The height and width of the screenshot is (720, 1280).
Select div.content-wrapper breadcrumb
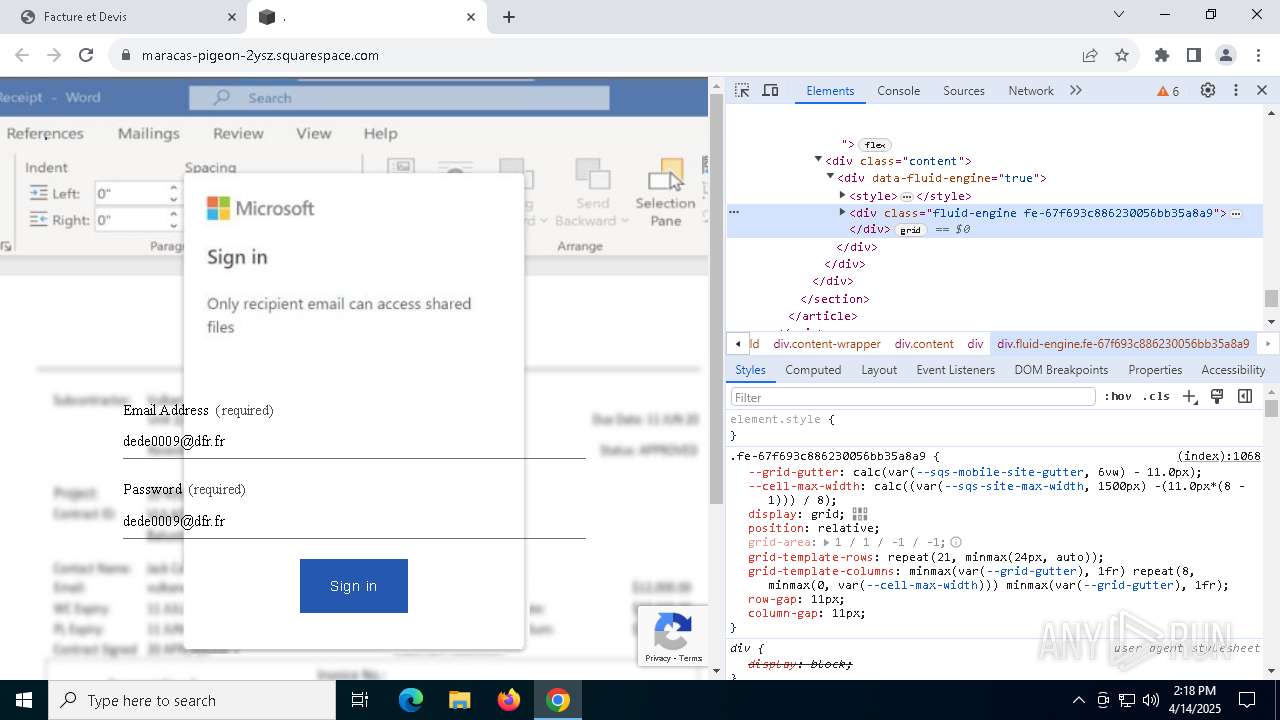[x=827, y=343]
